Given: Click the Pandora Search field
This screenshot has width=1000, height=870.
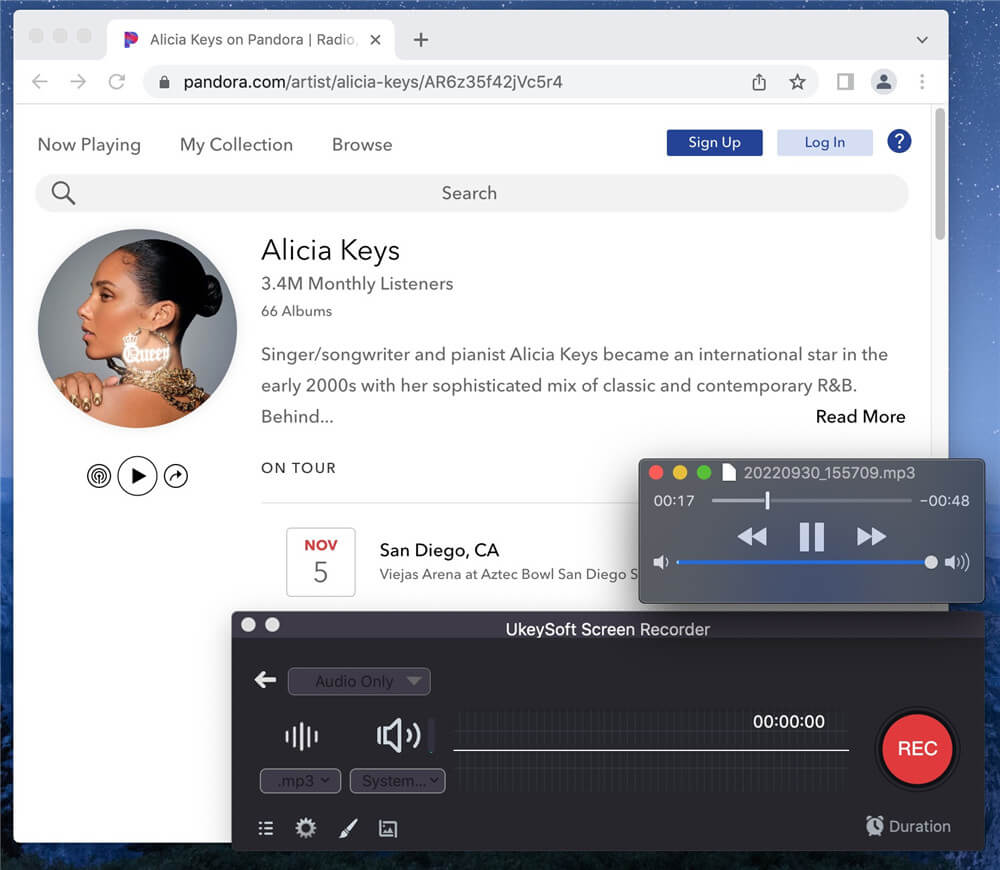Looking at the screenshot, I should pos(472,193).
